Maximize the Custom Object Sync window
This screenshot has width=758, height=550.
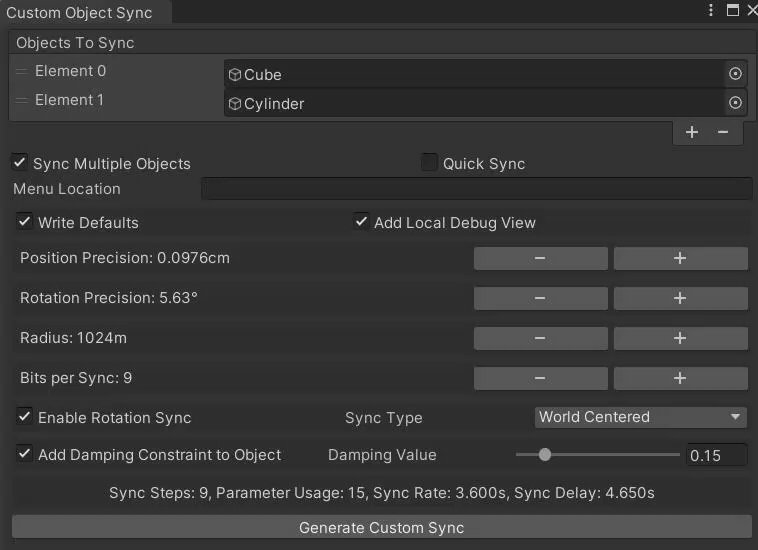(732, 10)
